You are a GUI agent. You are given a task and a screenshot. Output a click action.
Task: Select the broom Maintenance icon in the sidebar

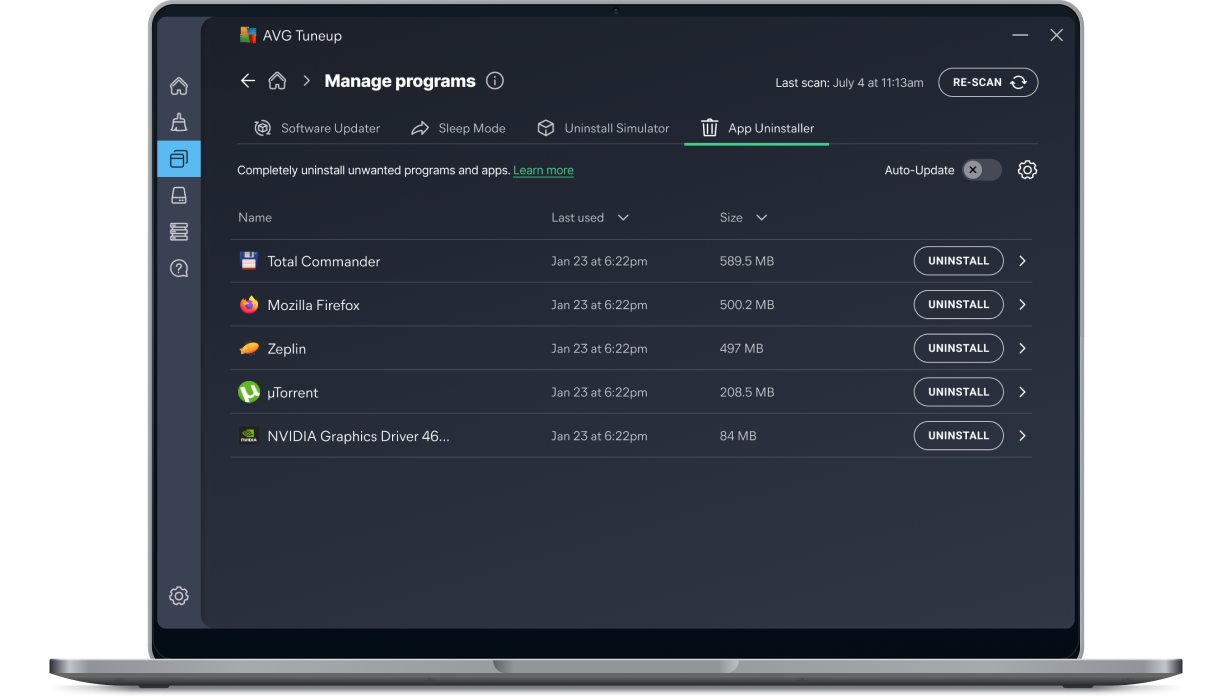click(x=179, y=121)
